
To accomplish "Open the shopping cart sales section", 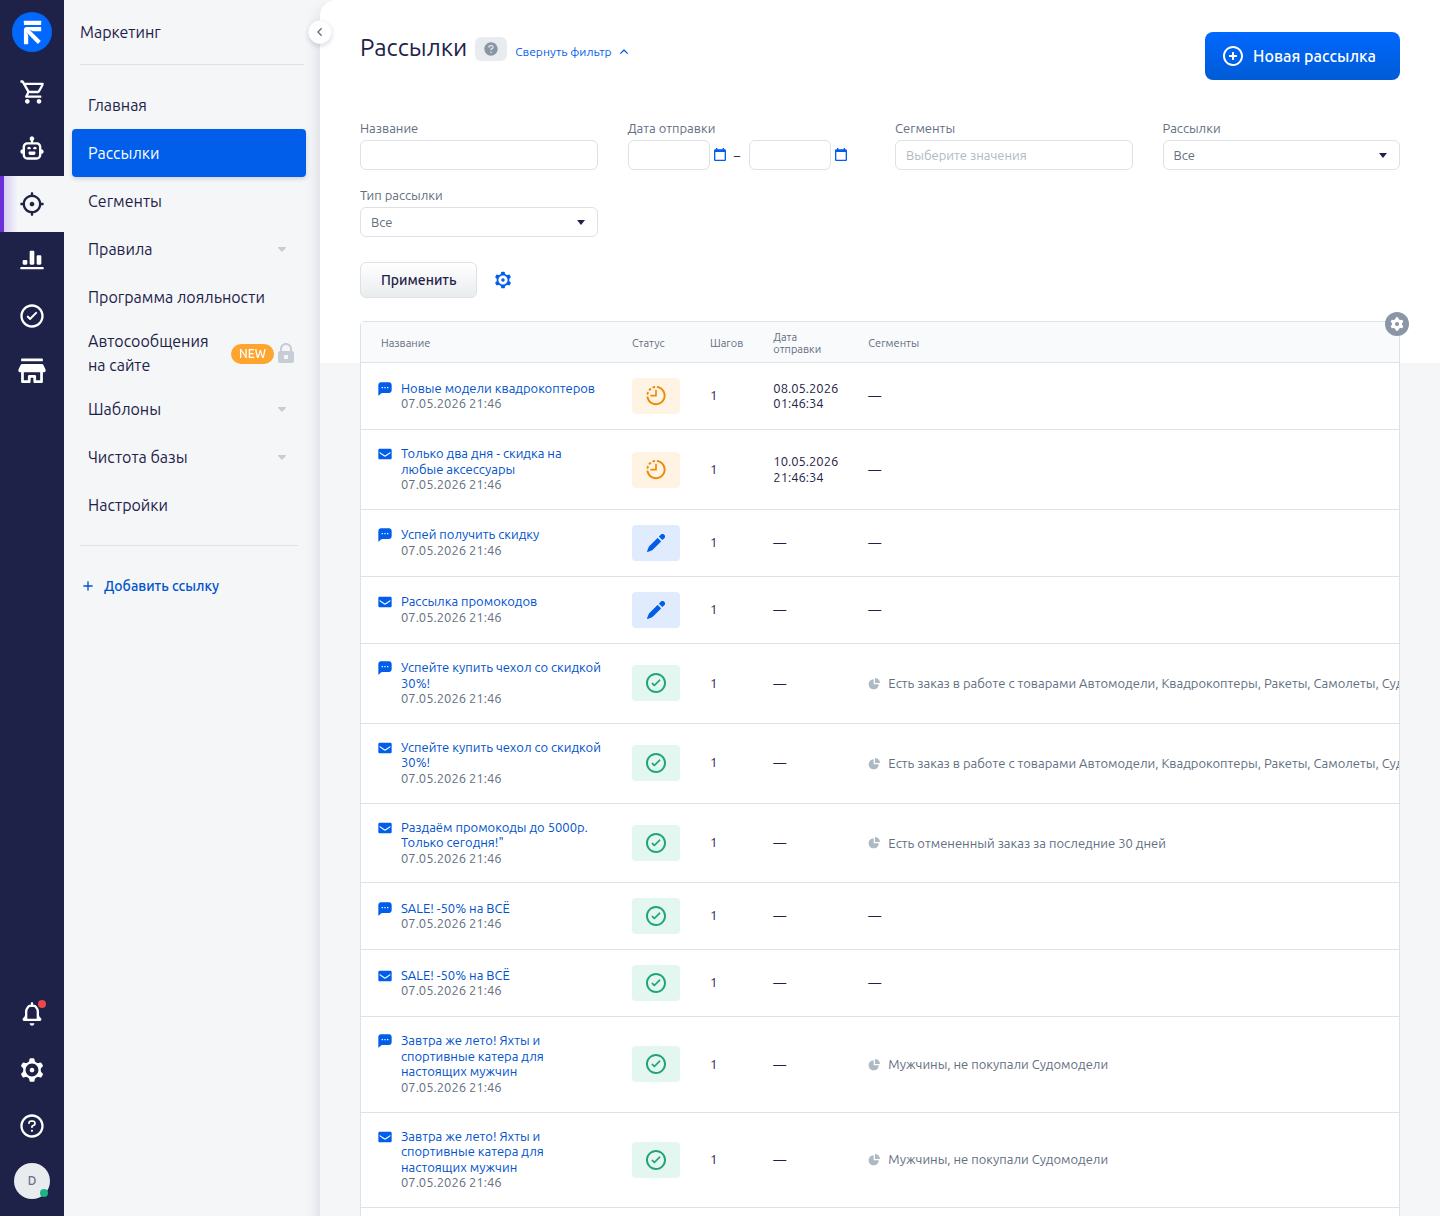I will point(32,92).
